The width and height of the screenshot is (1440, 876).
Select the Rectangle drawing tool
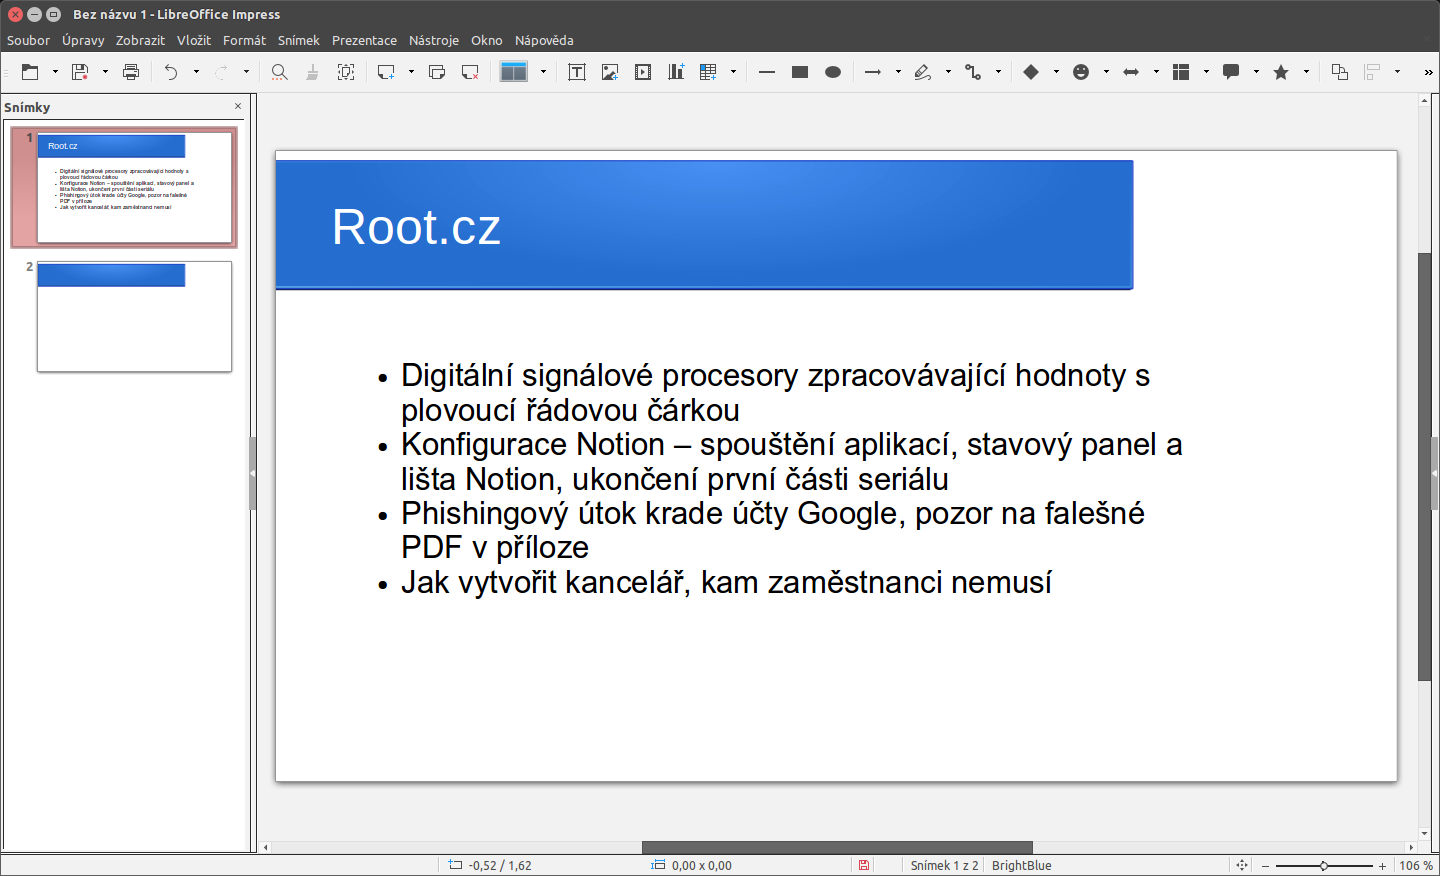coord(800,72)
